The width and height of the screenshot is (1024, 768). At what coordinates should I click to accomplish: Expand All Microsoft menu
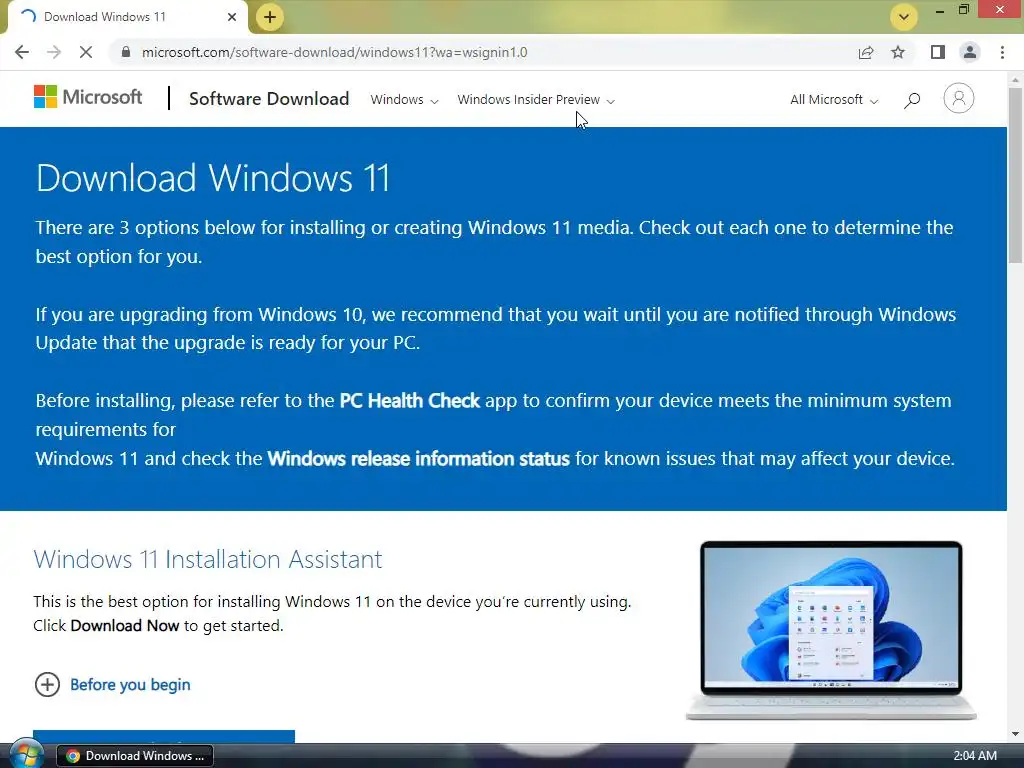point(834,100)
